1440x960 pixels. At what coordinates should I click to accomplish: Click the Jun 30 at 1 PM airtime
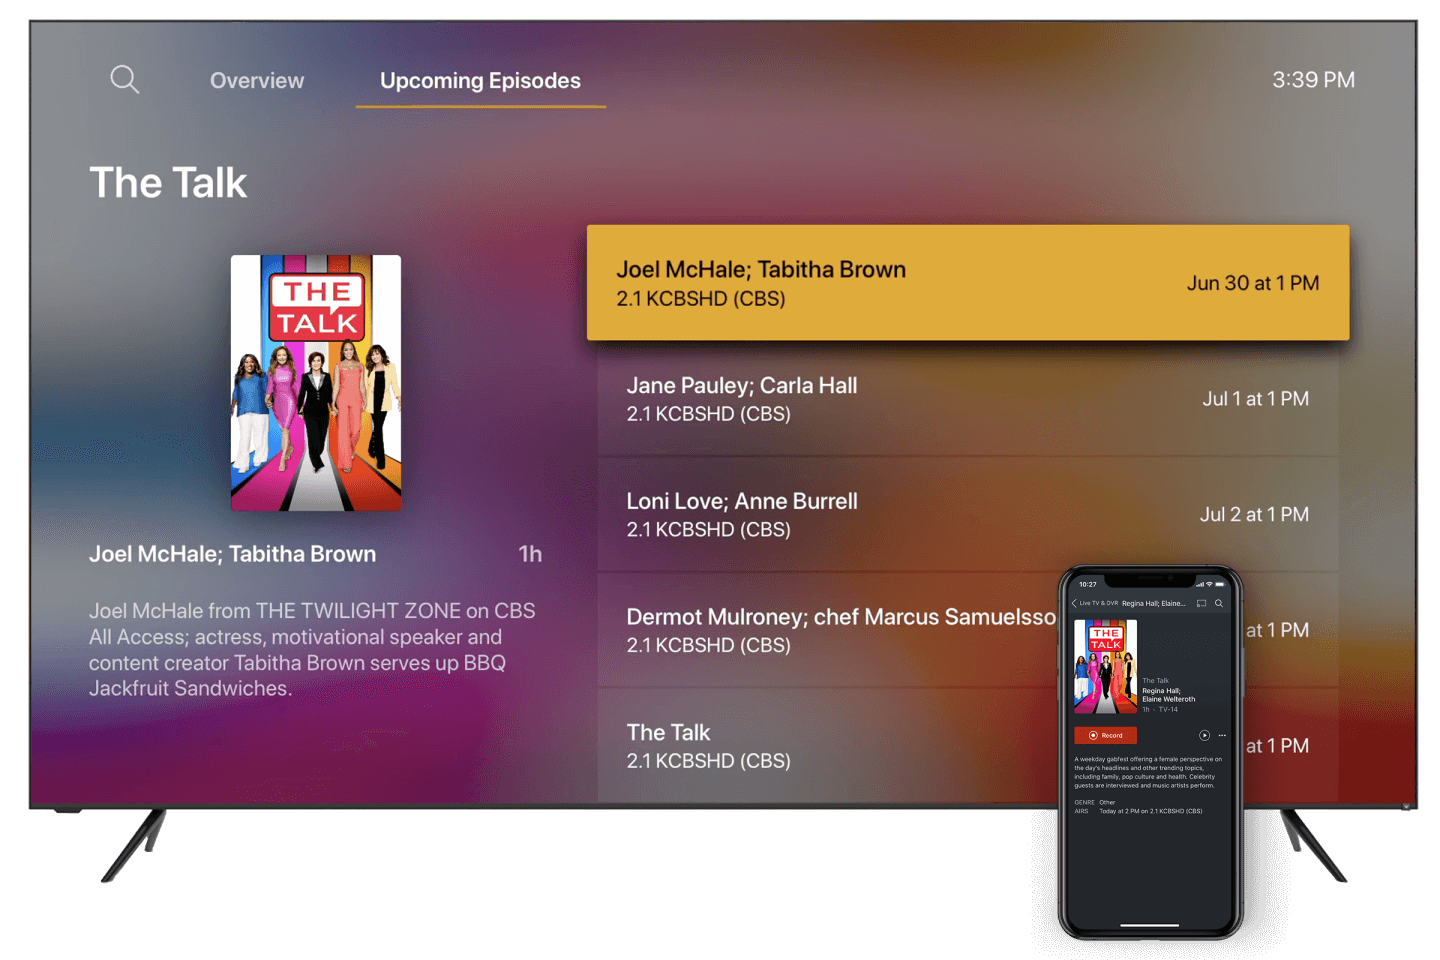pos(1252,283)
